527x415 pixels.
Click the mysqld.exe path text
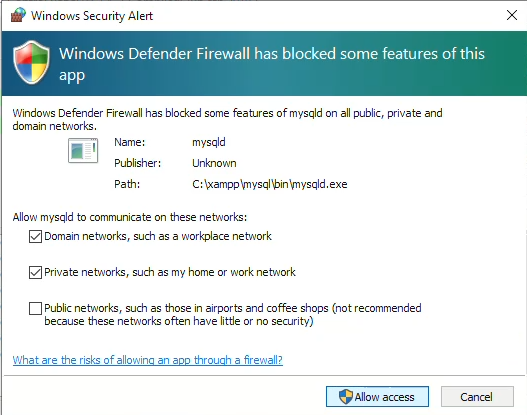(270, 184)
